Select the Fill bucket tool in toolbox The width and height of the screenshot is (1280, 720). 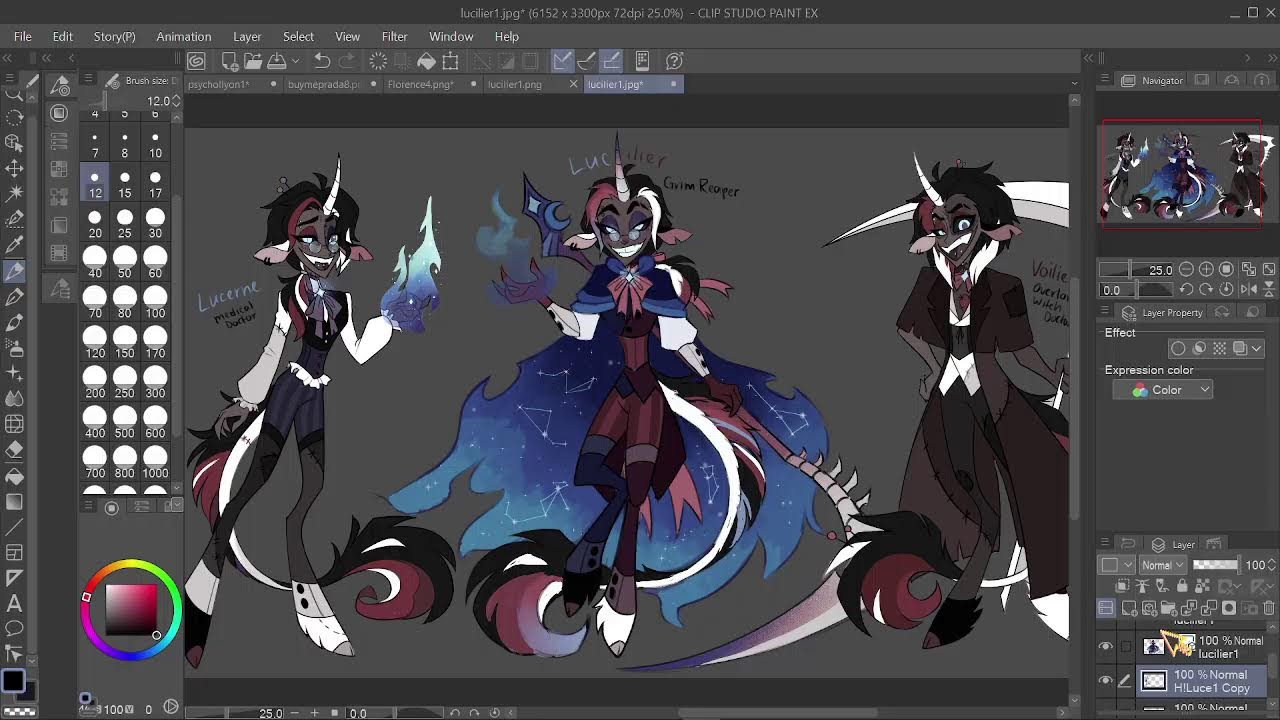(15, 477)
